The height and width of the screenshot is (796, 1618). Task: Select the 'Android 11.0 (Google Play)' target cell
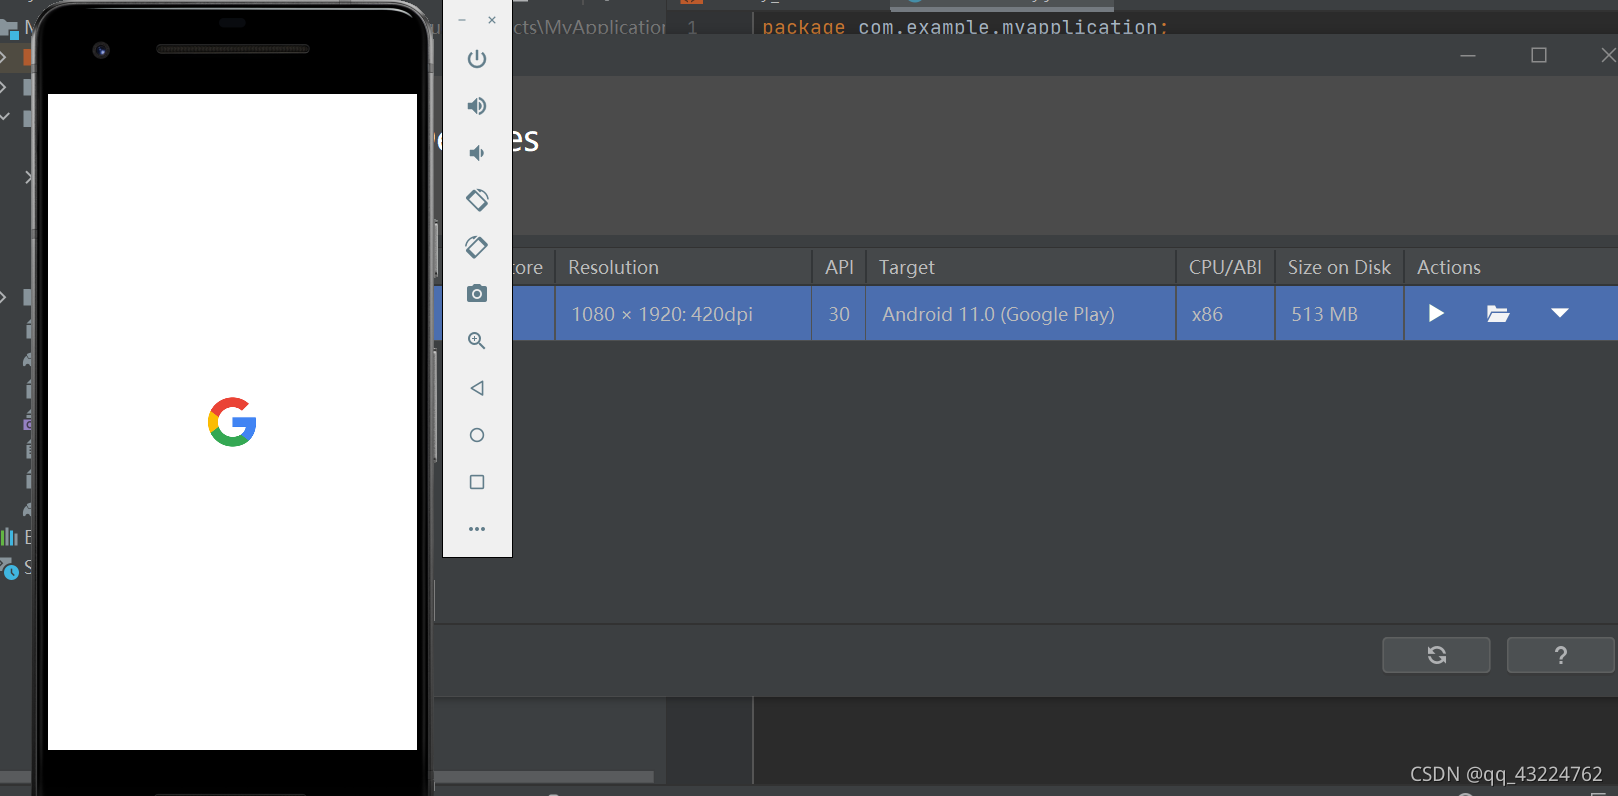tap(1020, 314)
